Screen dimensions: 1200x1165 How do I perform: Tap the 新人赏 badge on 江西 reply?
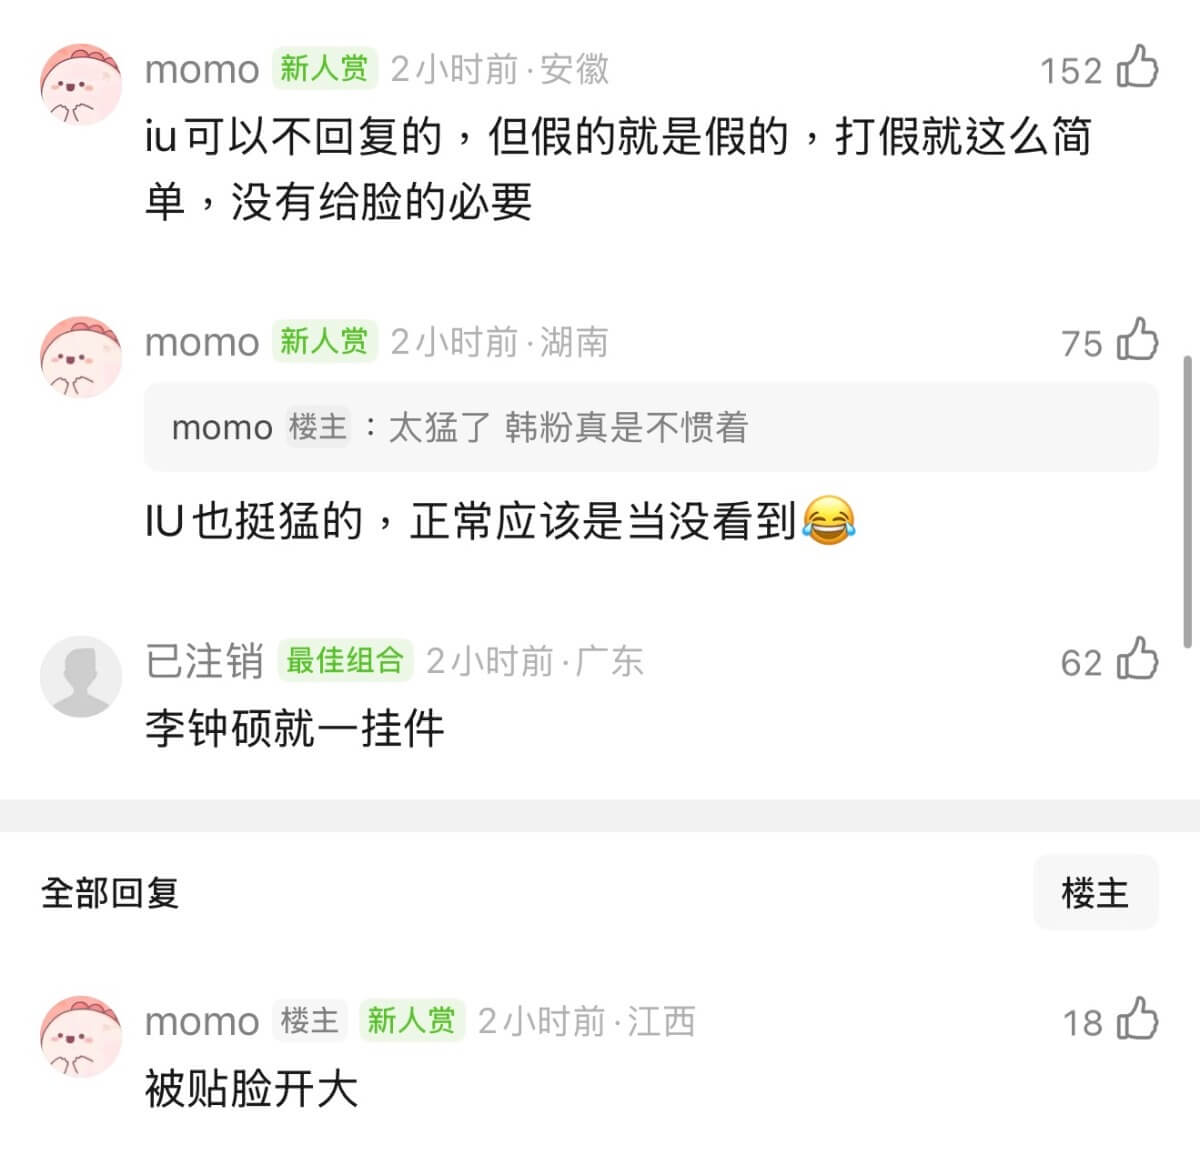tap(411, 1020)
